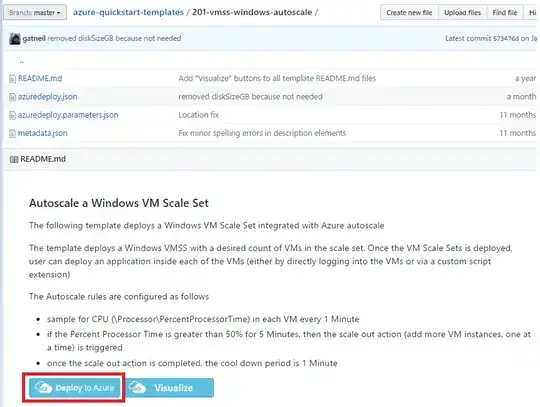
Task: Click the azuredeploy.json file icon
Action: tap(12, 97)
